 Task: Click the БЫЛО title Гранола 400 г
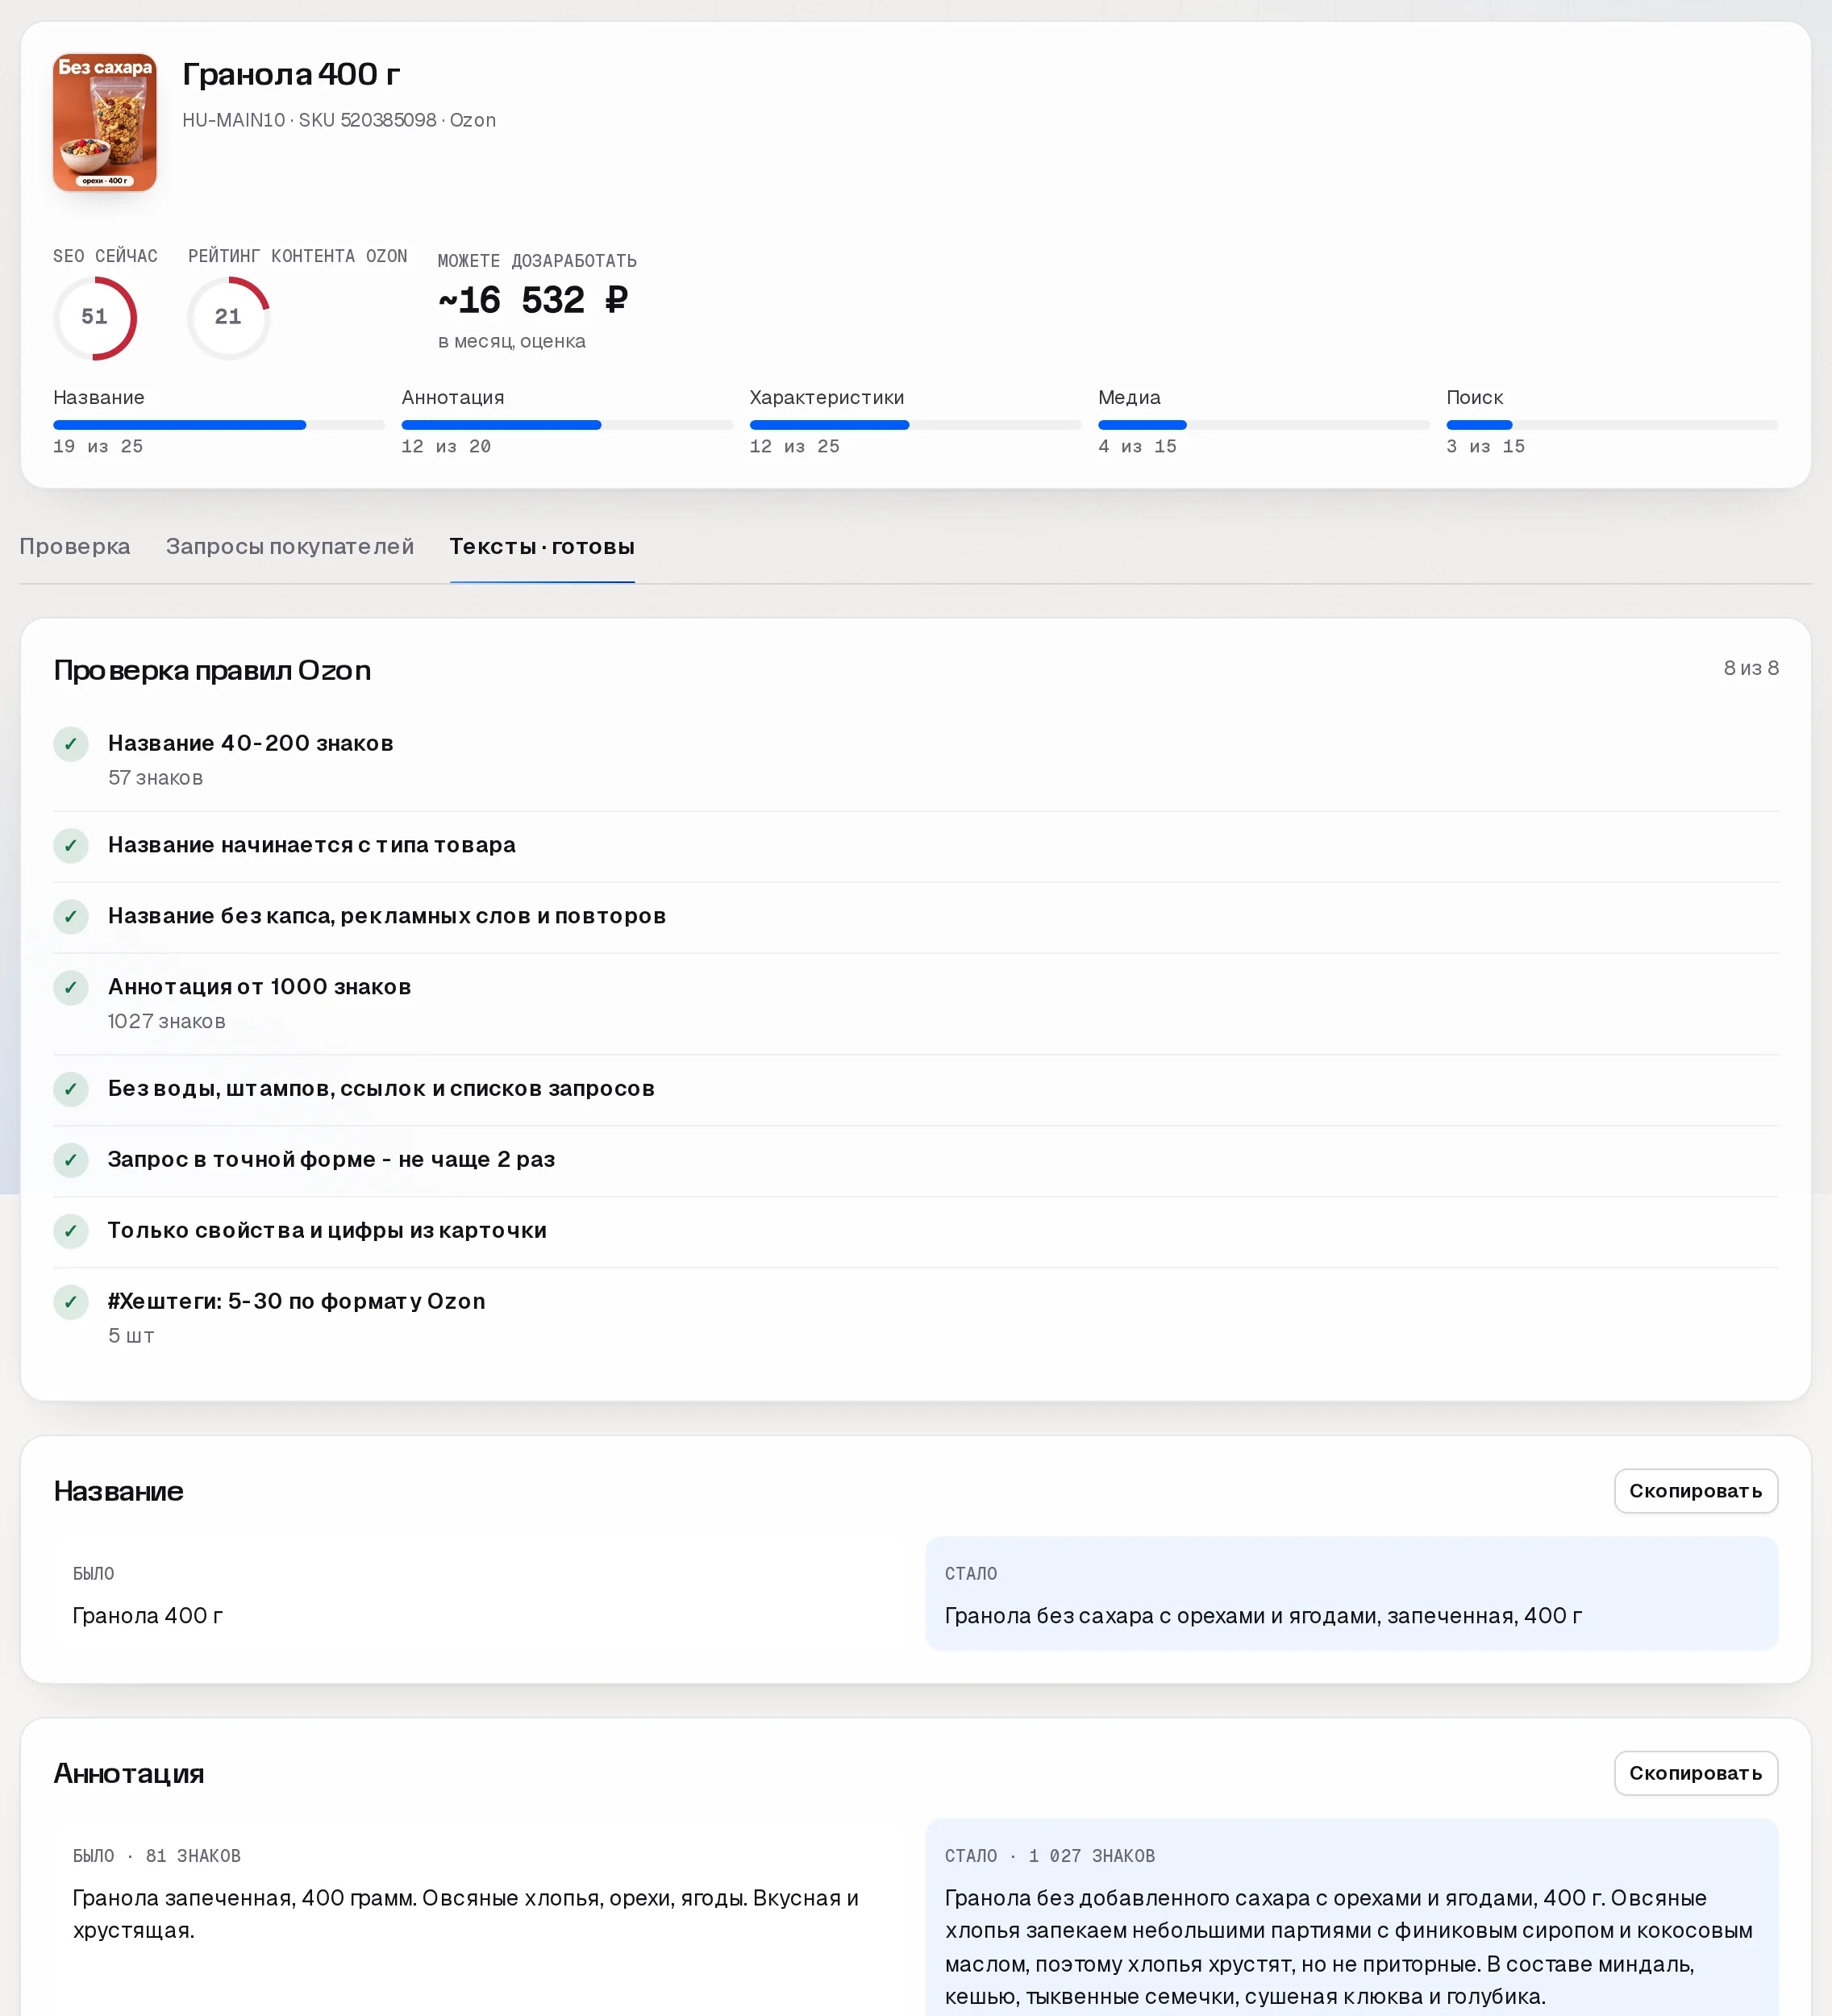pos(148,1616)
